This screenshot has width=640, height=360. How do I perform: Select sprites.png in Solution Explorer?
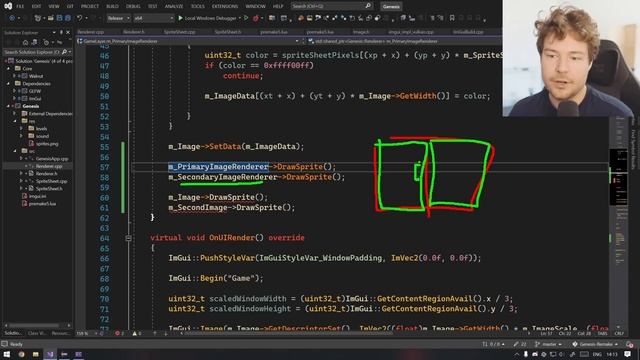pos(47,144)
